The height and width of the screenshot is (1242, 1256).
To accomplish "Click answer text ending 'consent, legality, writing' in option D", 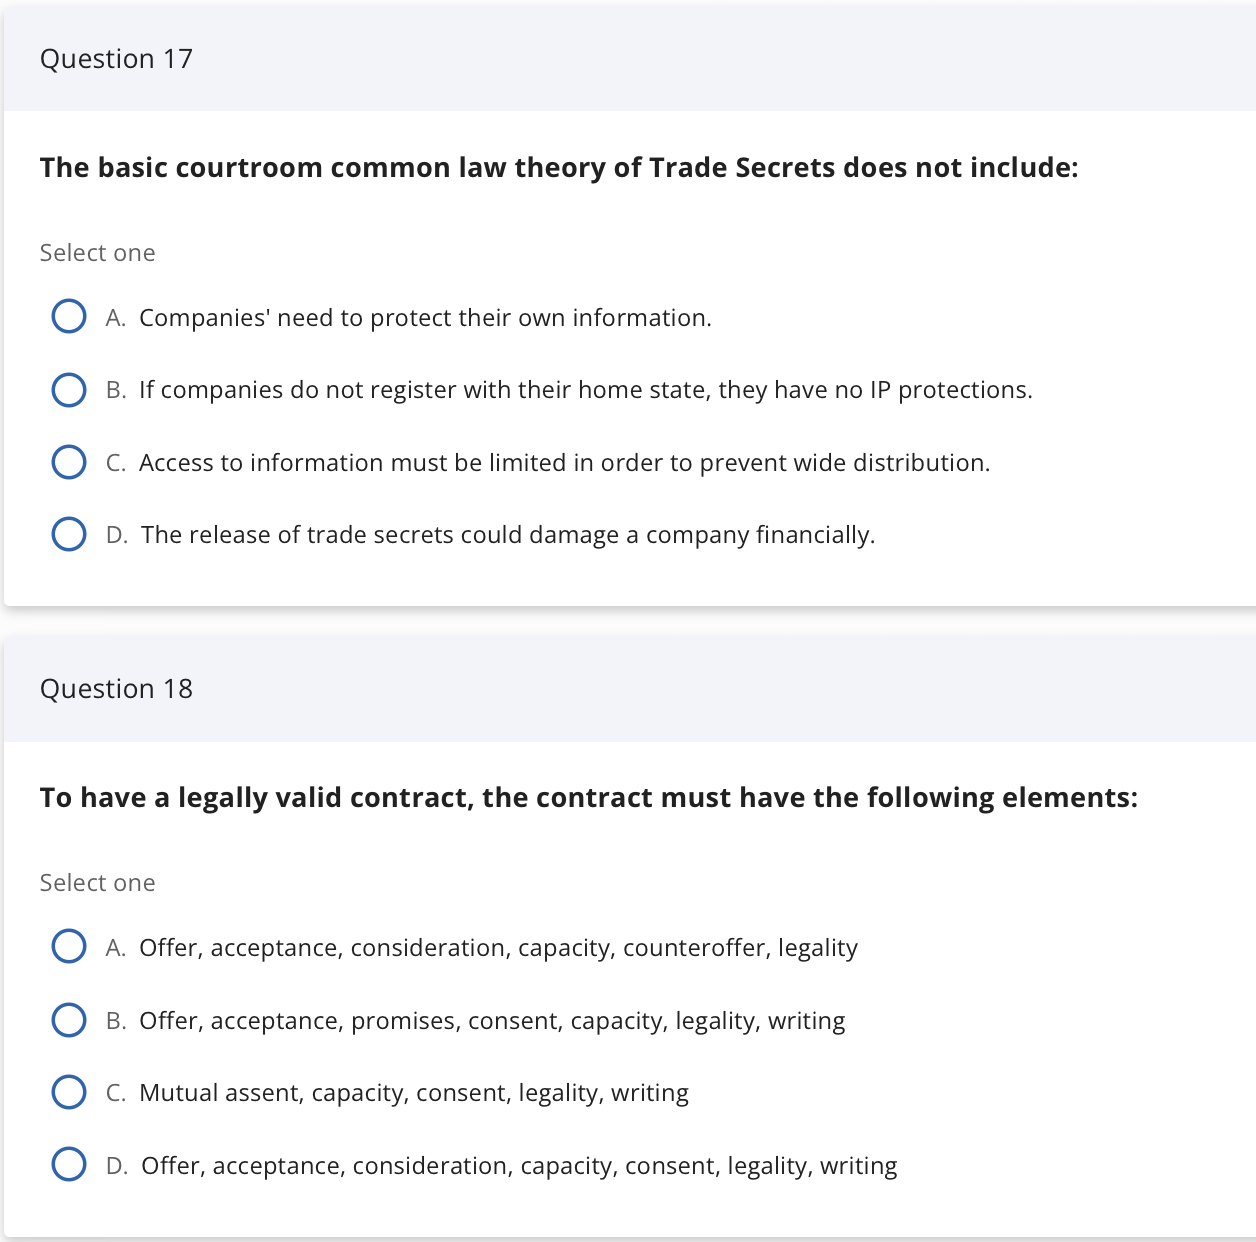I will coord(519,1166).
